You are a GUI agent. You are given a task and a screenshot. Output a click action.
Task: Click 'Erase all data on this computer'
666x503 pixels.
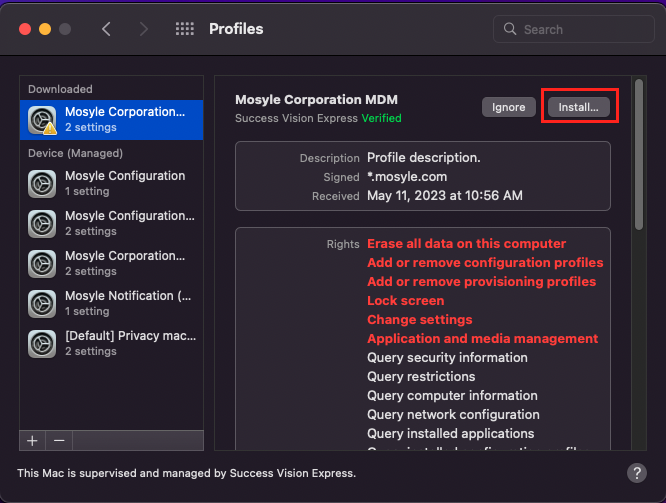(466, 243)
